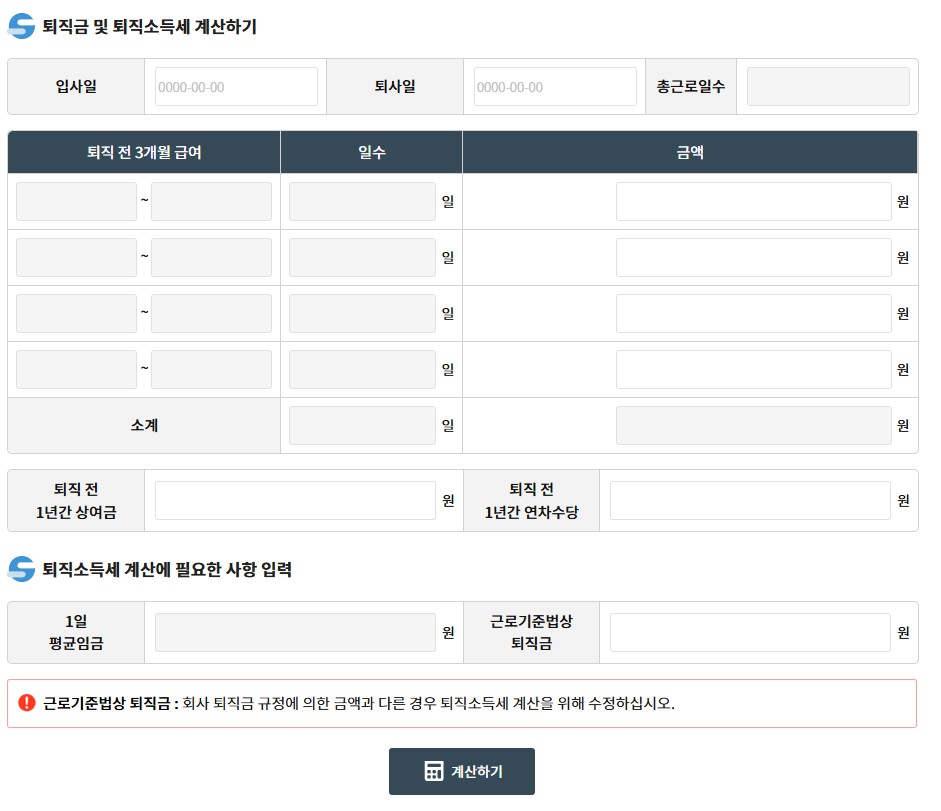Click logo icon beside 퇴직금 및 퇴직소득세 계산하기
This screenshot has width=941, height=811.
coord(22,26)
